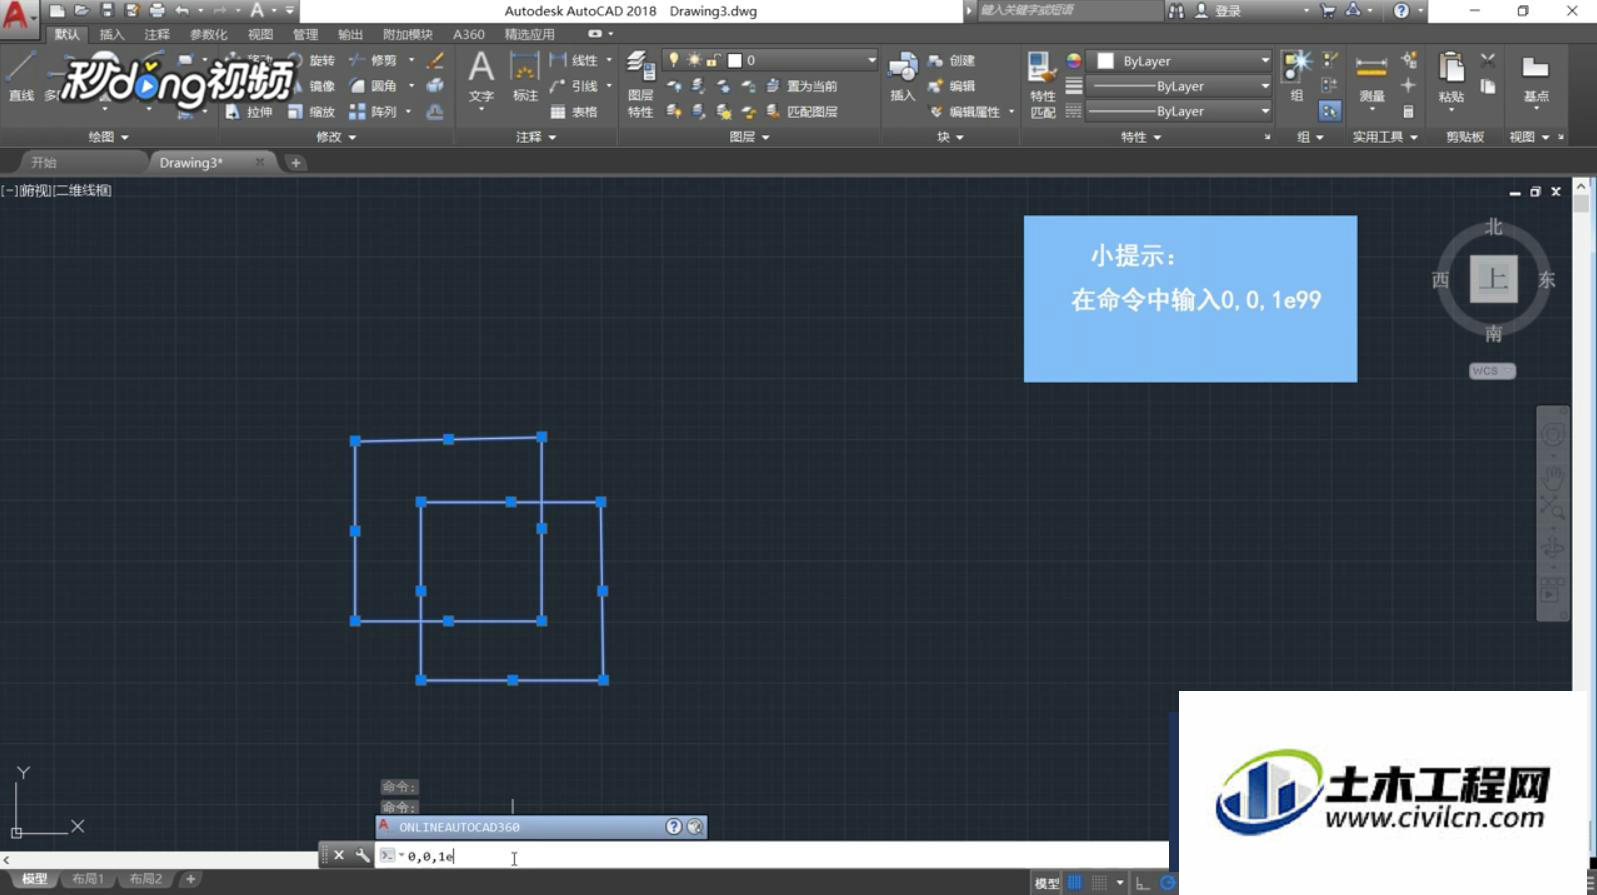Screen dimensions: 1597x895
Task: Select the Trim (修剪) tool
Action: tap(373, 60)
